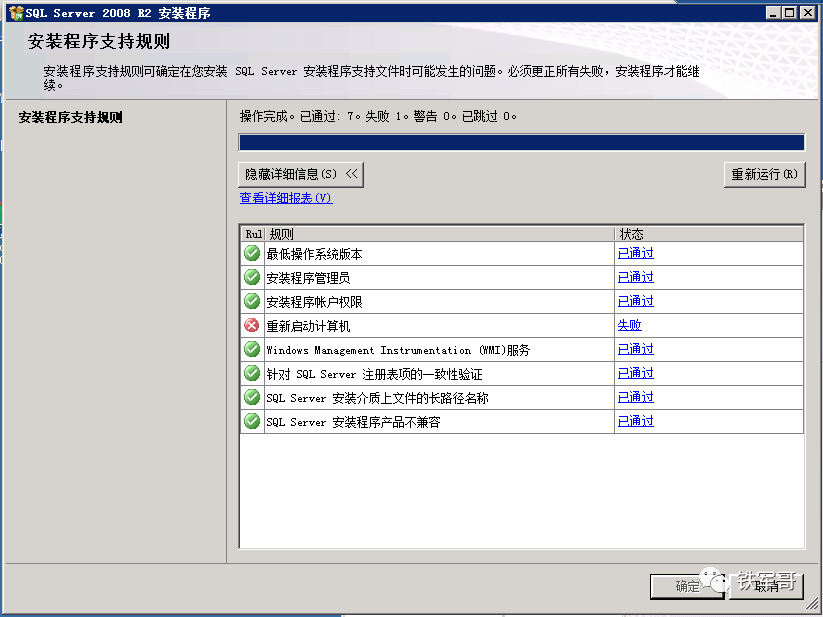Screen dimensions: 823x617
Task: Select 安装程序支持规则 step in left pane
Action: coord(71,117)
